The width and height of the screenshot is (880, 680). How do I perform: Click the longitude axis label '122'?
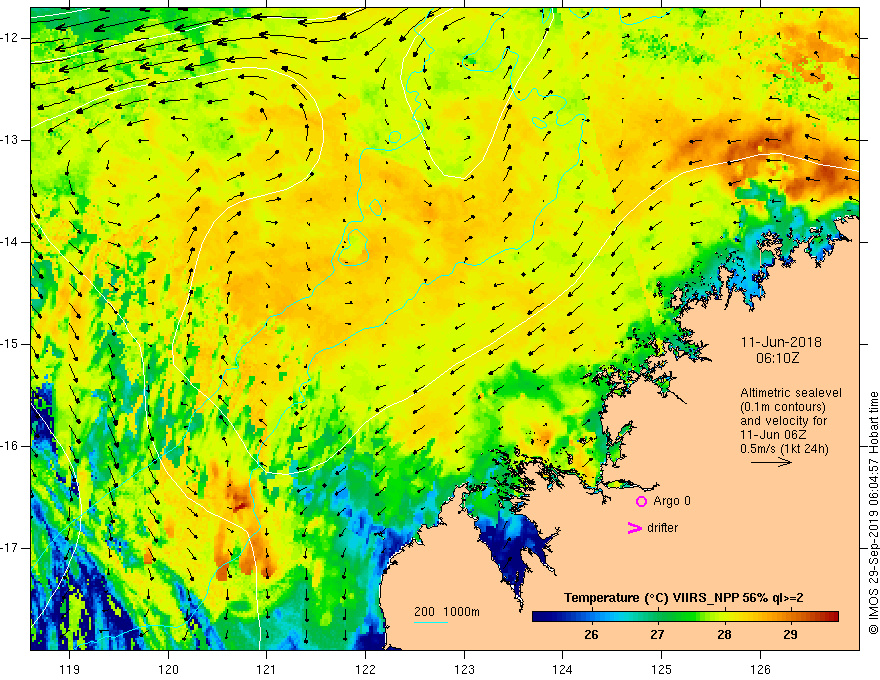pyautogui.click(x=365, y=669)
